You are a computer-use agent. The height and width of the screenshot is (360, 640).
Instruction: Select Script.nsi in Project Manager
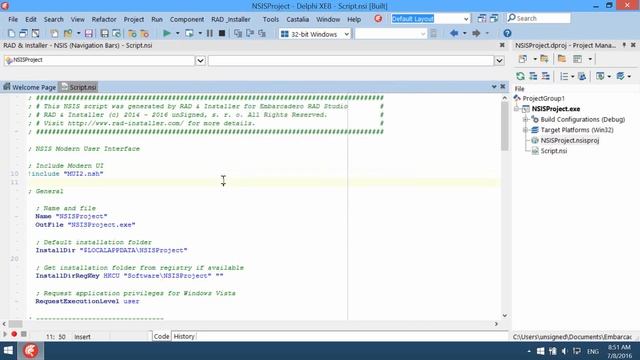[x=553, y=151]
